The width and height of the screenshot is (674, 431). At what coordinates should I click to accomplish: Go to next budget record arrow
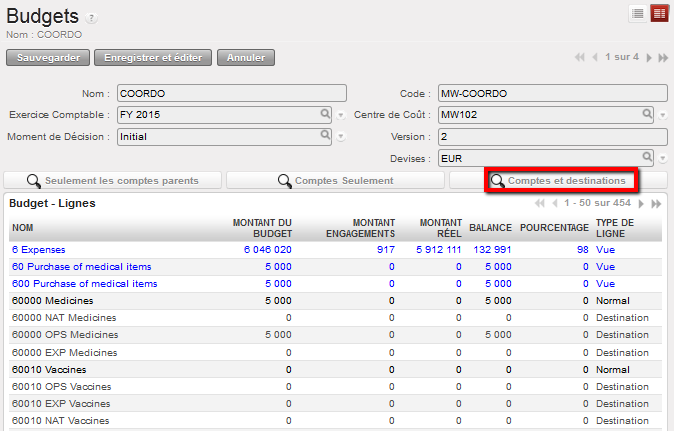click(649, 58)
